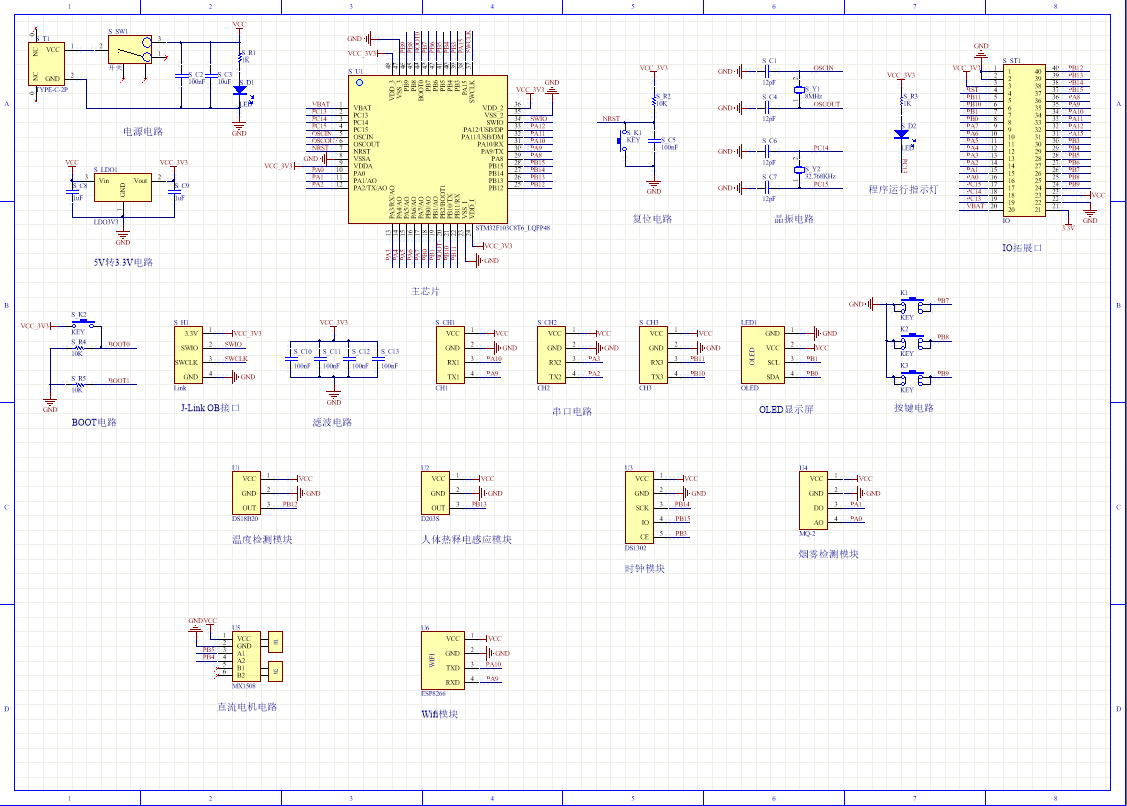
Task: Select the LDO3V3 regulator component
Action: (123, 187)
